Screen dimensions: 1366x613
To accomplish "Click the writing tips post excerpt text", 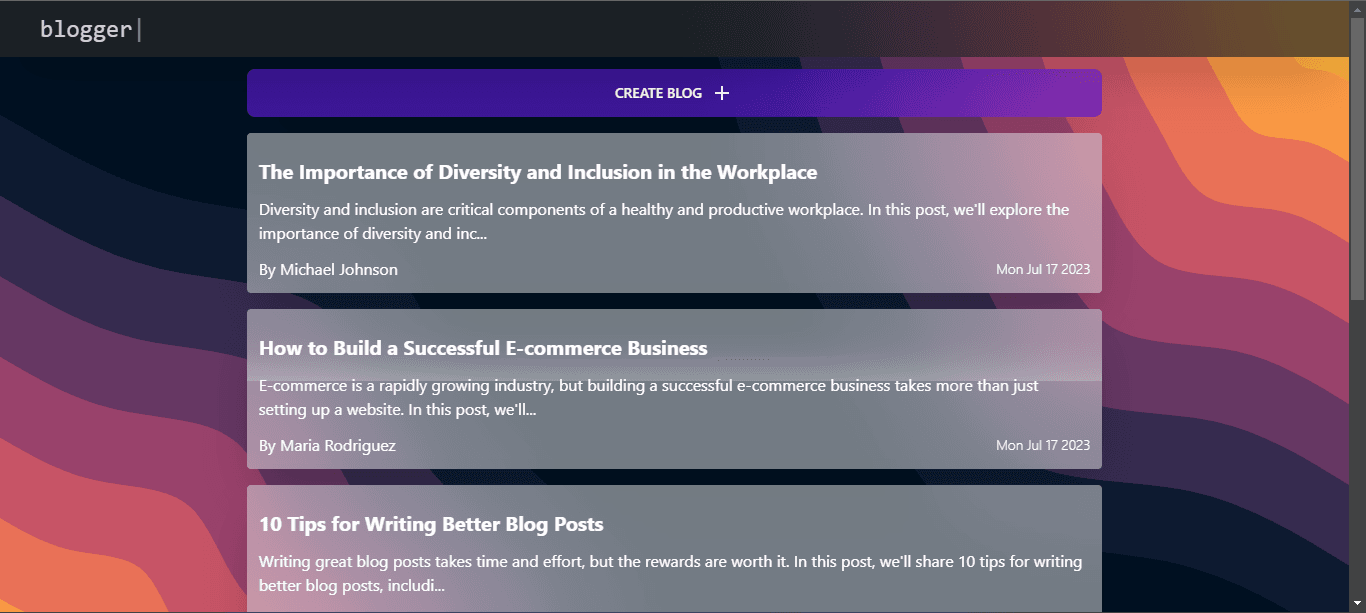I will point(670,574).
